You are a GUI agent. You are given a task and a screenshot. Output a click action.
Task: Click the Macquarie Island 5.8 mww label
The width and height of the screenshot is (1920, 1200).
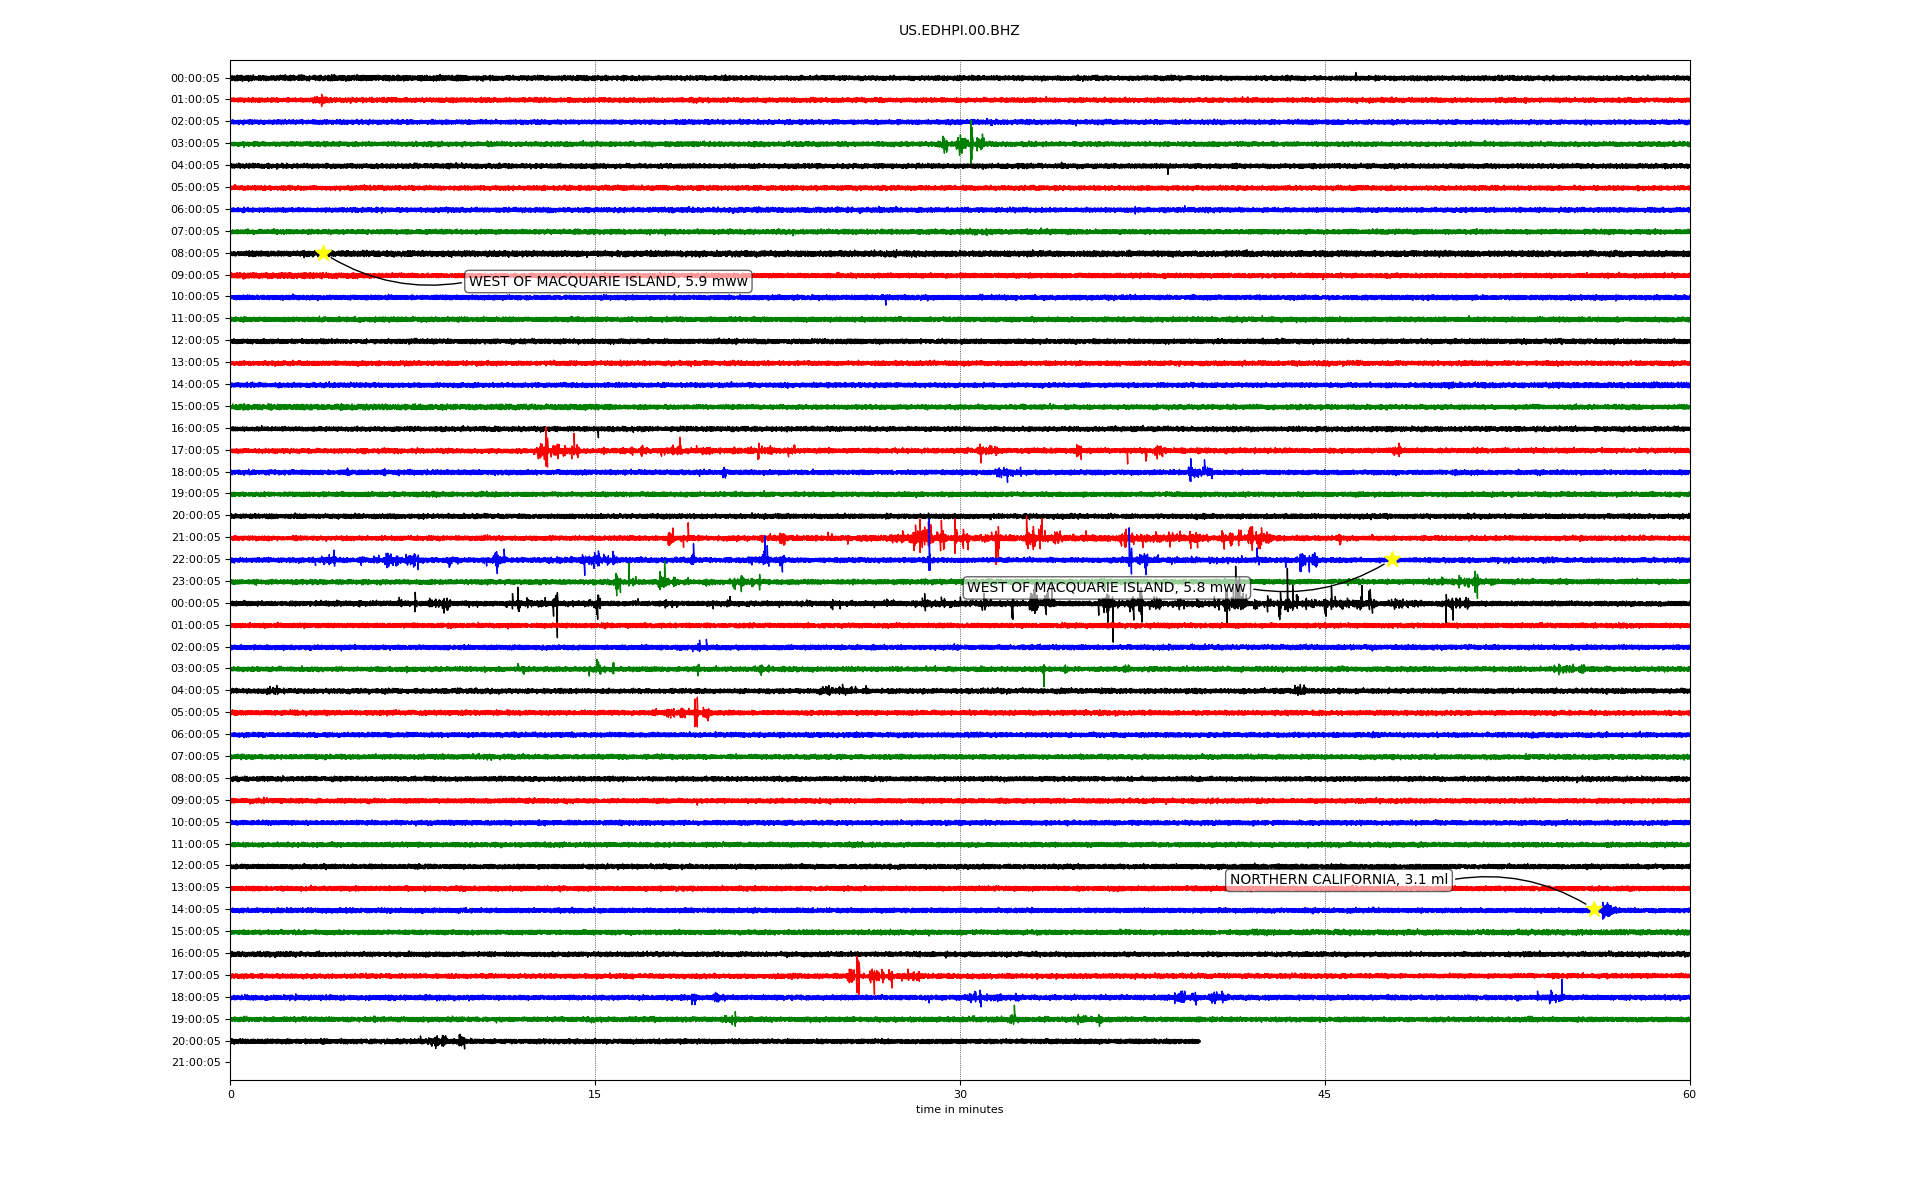pyautogui.click(x=1106, y=588)
